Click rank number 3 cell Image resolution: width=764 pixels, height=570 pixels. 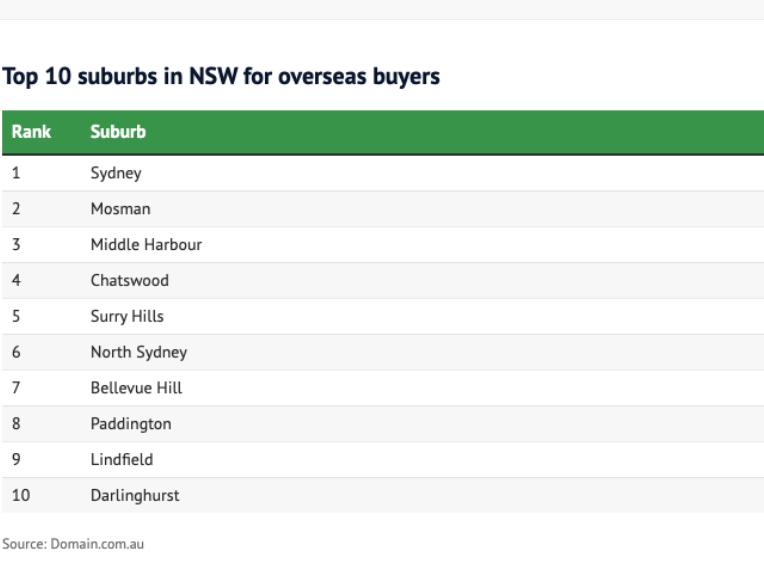coord(16,245)
